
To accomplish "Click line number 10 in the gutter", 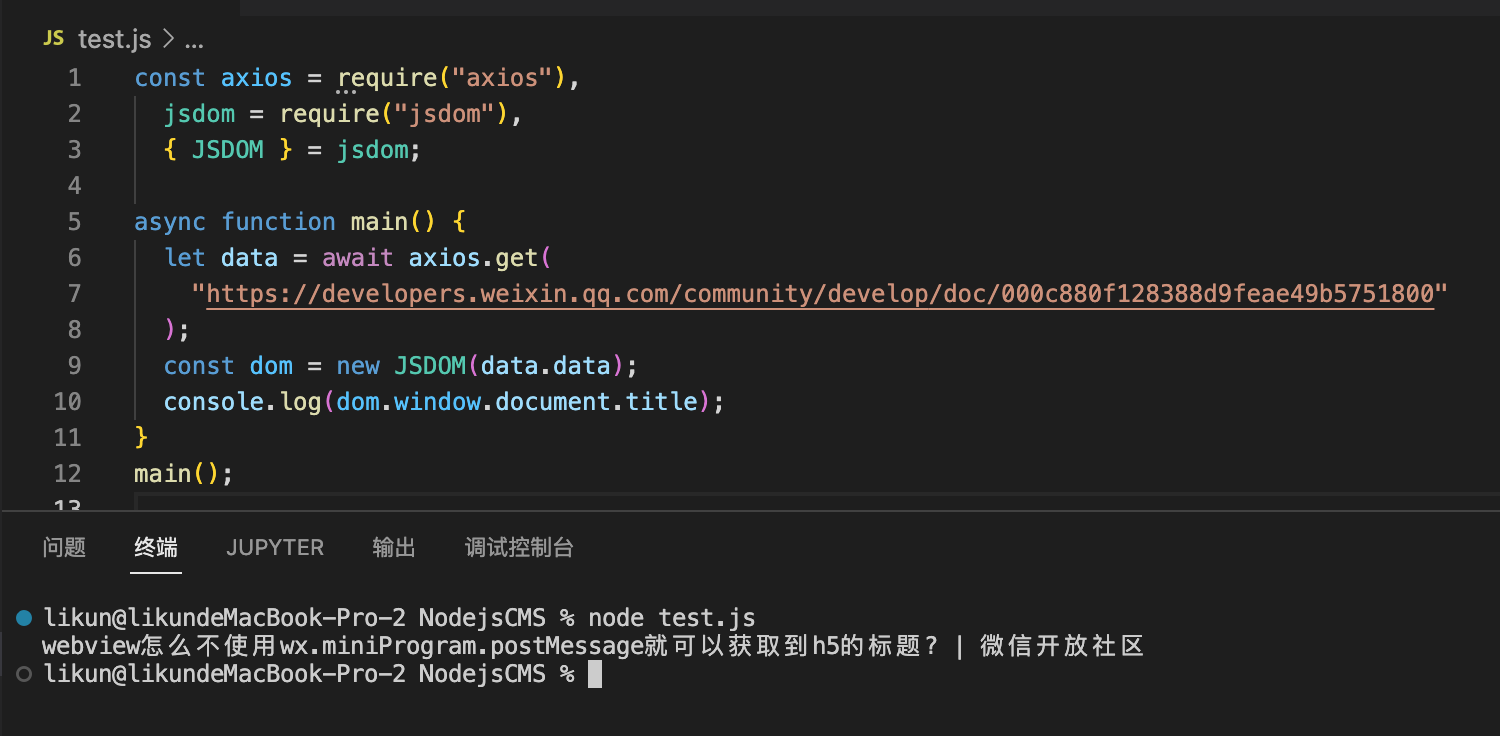I will [x=67, y=402].
